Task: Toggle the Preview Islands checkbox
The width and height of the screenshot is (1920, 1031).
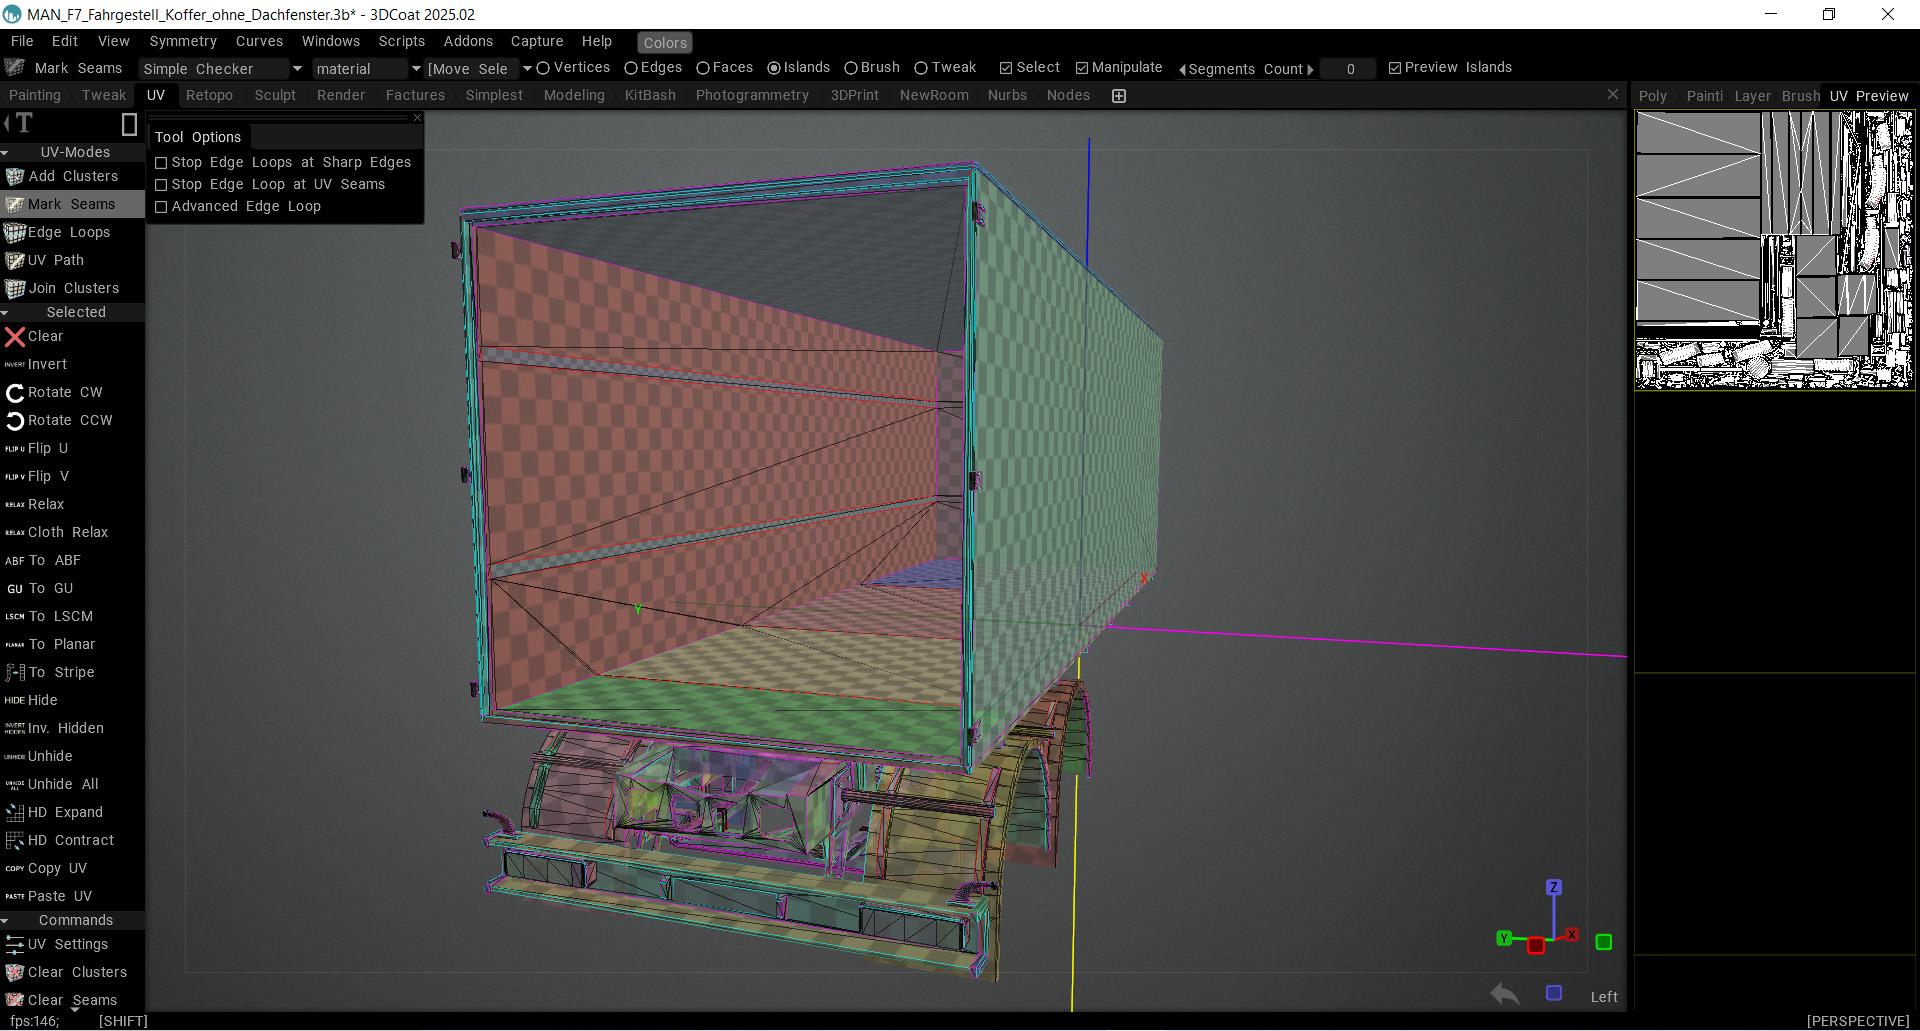Action: tap(1395, 68)
